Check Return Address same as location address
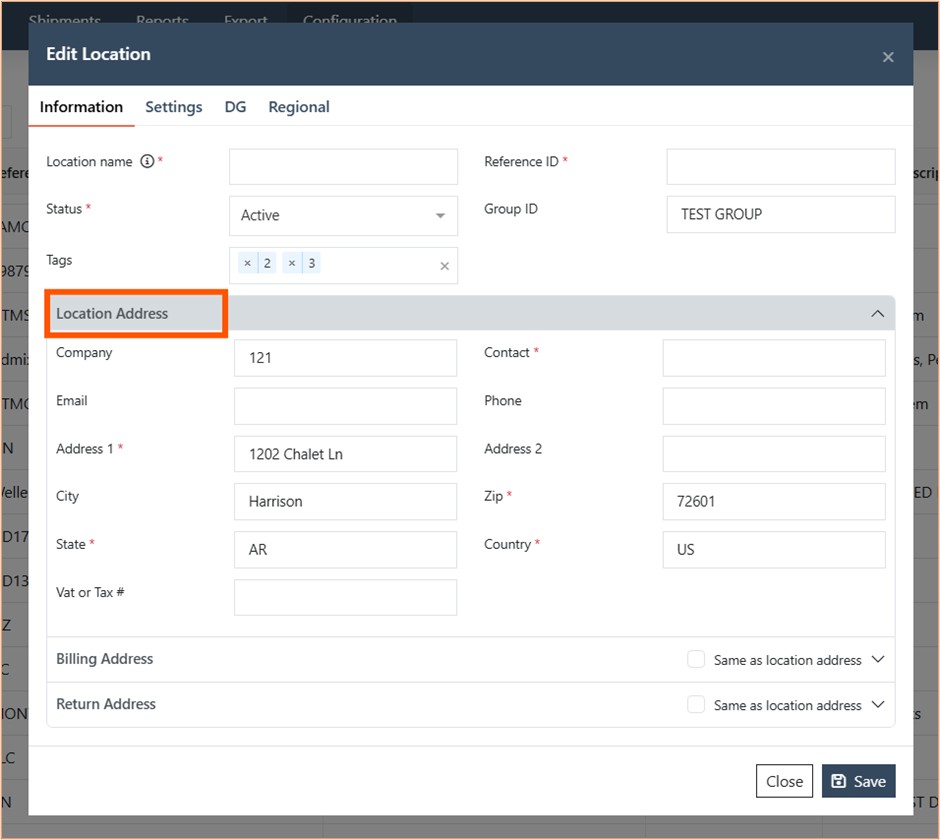940x840 pixels. click(696, 704)
